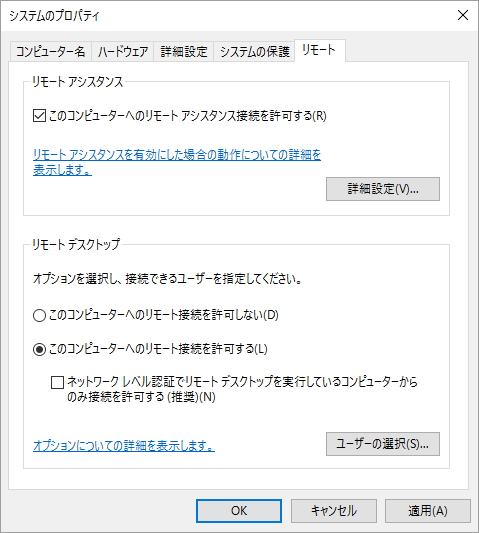Click the のみ接続を許可する (推奨)(N) label text
479x533 pixels.
pyautogui.click(x=141, y=397)
